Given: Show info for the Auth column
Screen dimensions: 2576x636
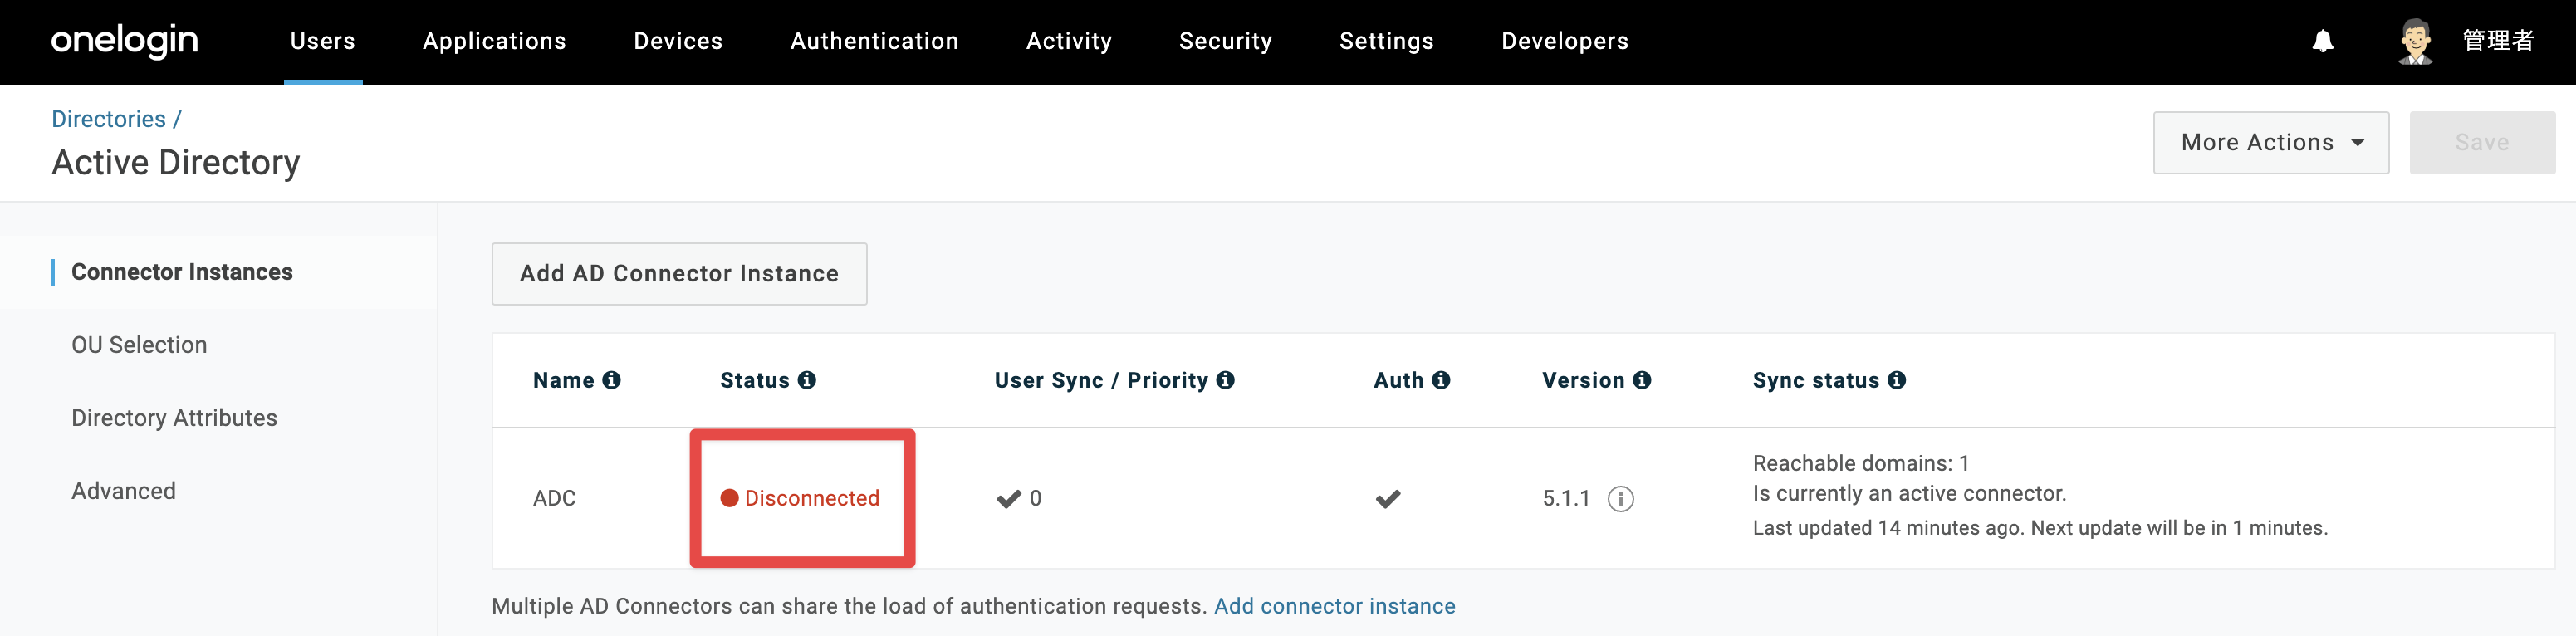Looking at the screenshot, I should [x=1441, y=380].
